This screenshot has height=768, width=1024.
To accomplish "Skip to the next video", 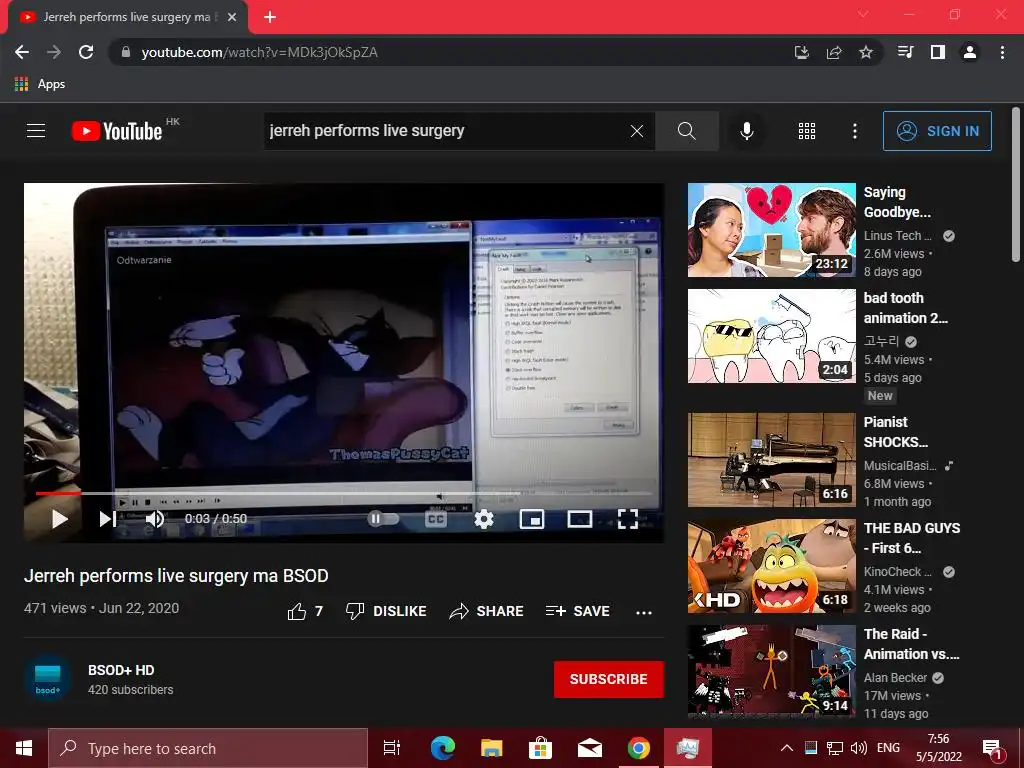I will (x=108, y=519).
